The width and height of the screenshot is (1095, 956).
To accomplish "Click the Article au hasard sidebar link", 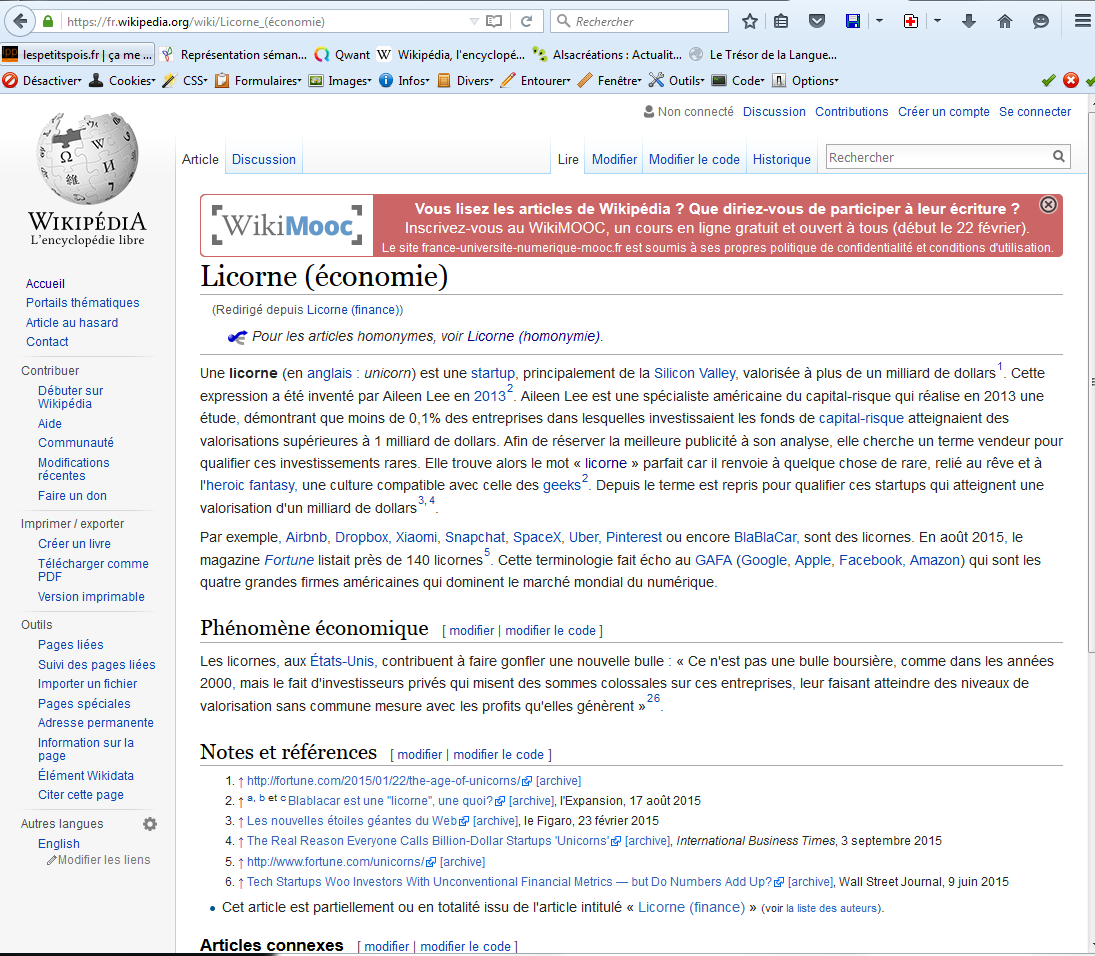I will 72,323.
